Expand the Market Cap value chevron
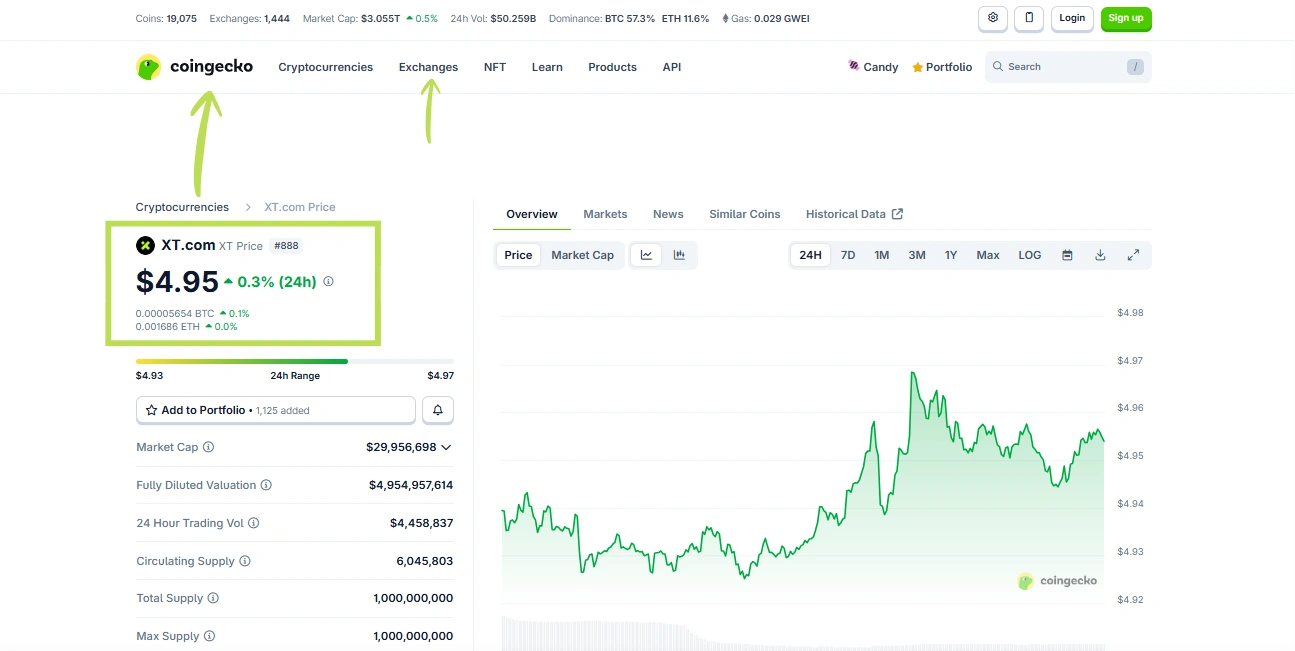This screenshot has width=1295, height=651. (446, 448)
